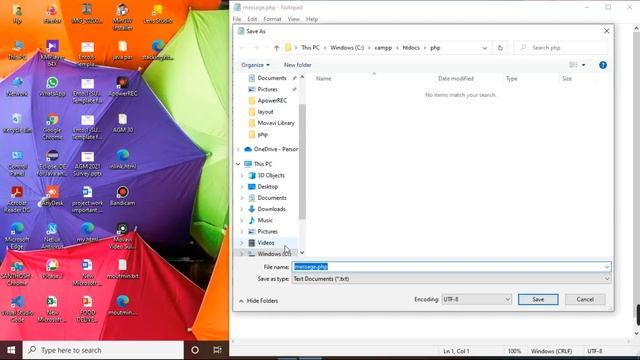640x360 pixels.
Task: Click the Change your view icon
Action: [x=573, y=65]
